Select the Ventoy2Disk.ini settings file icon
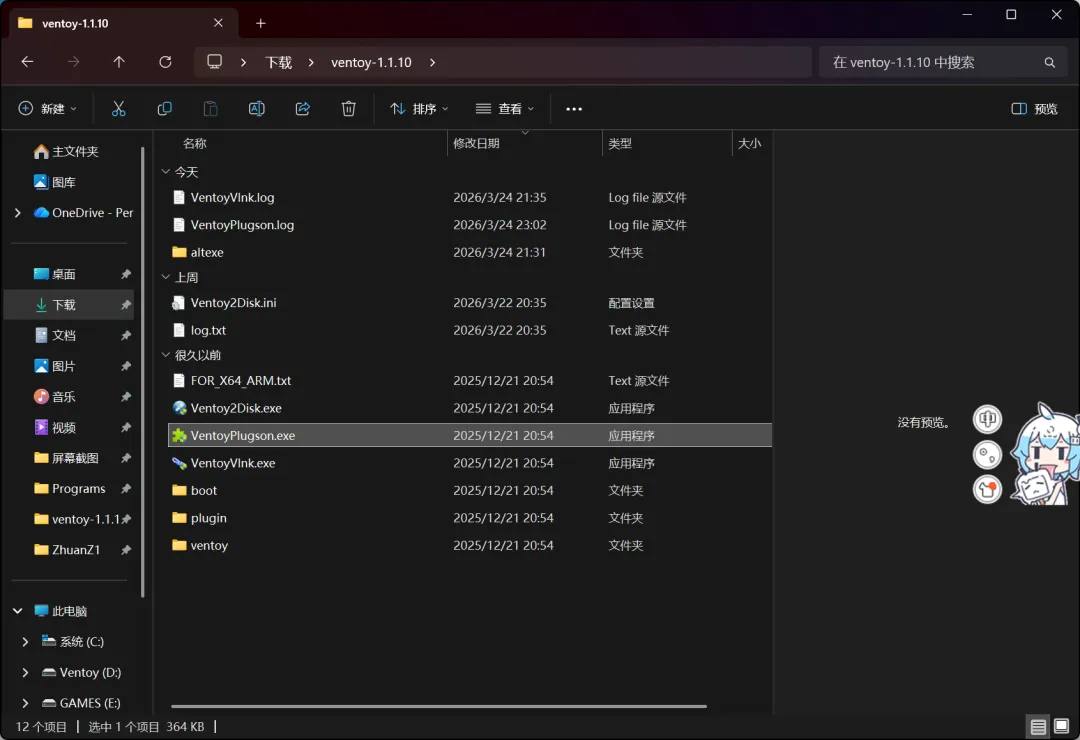 click(179, 302)
